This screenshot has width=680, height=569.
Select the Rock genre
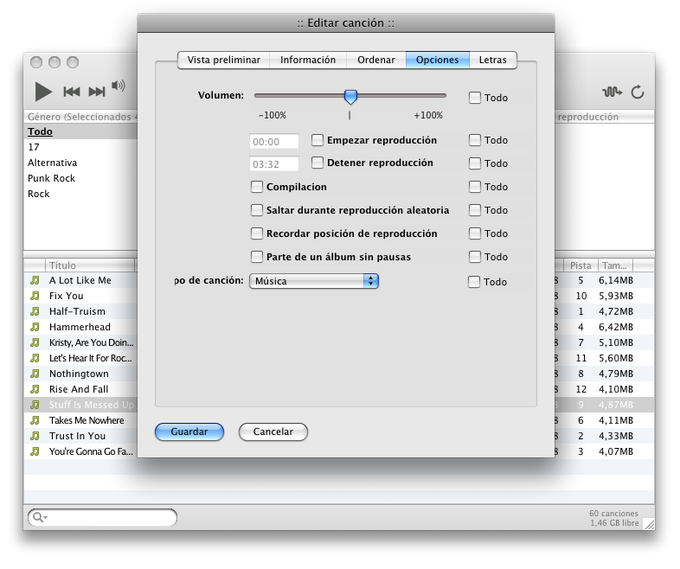click(x=81, y=194)
